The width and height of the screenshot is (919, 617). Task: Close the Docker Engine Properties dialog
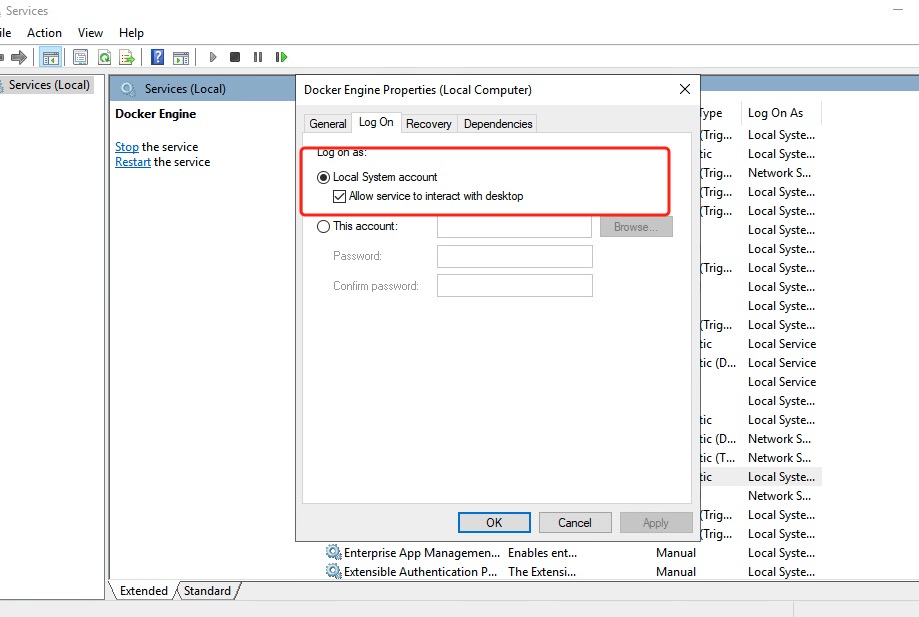click(x=685, y=89)
